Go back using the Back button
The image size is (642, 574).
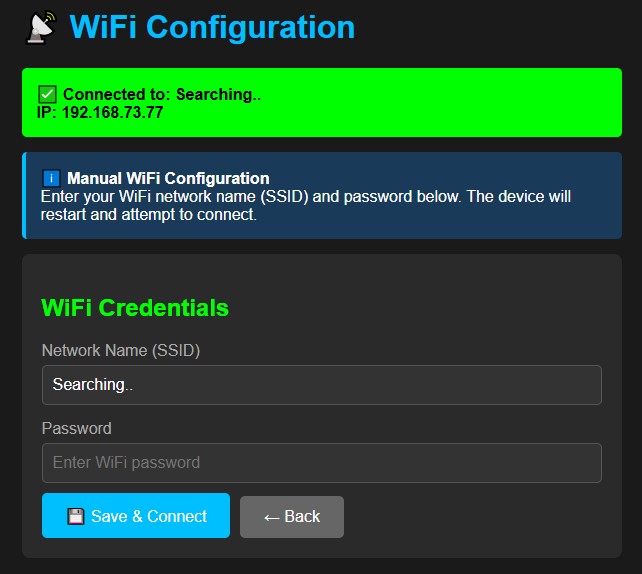(292, 516)
